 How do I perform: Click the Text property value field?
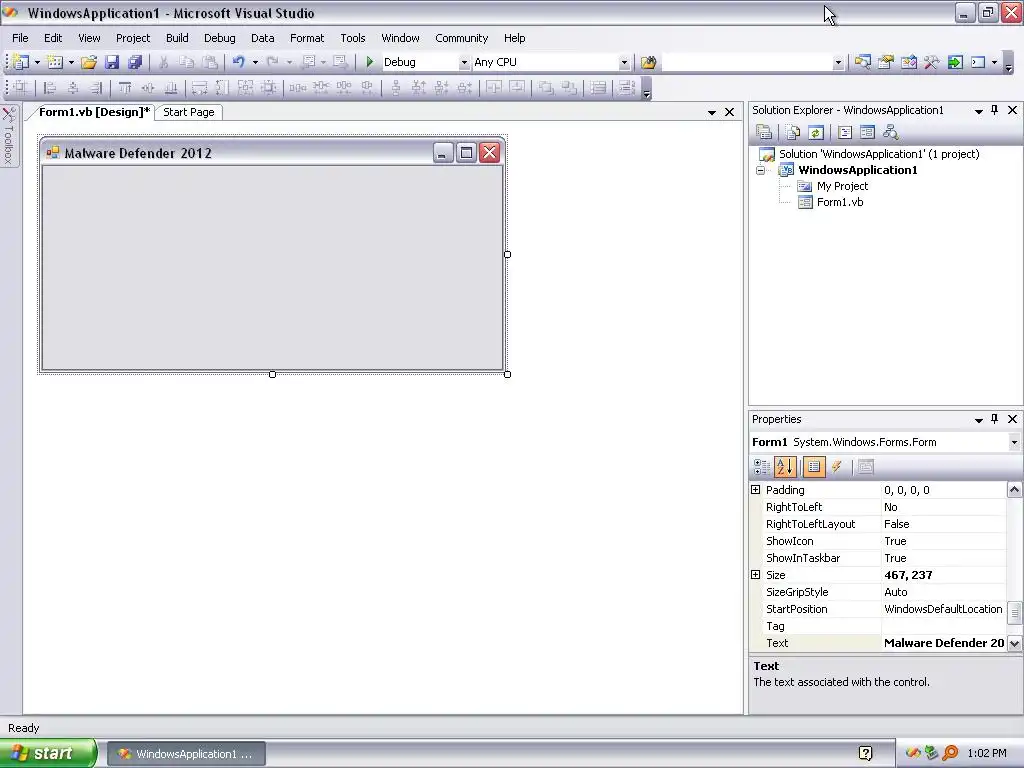point(944,643)
